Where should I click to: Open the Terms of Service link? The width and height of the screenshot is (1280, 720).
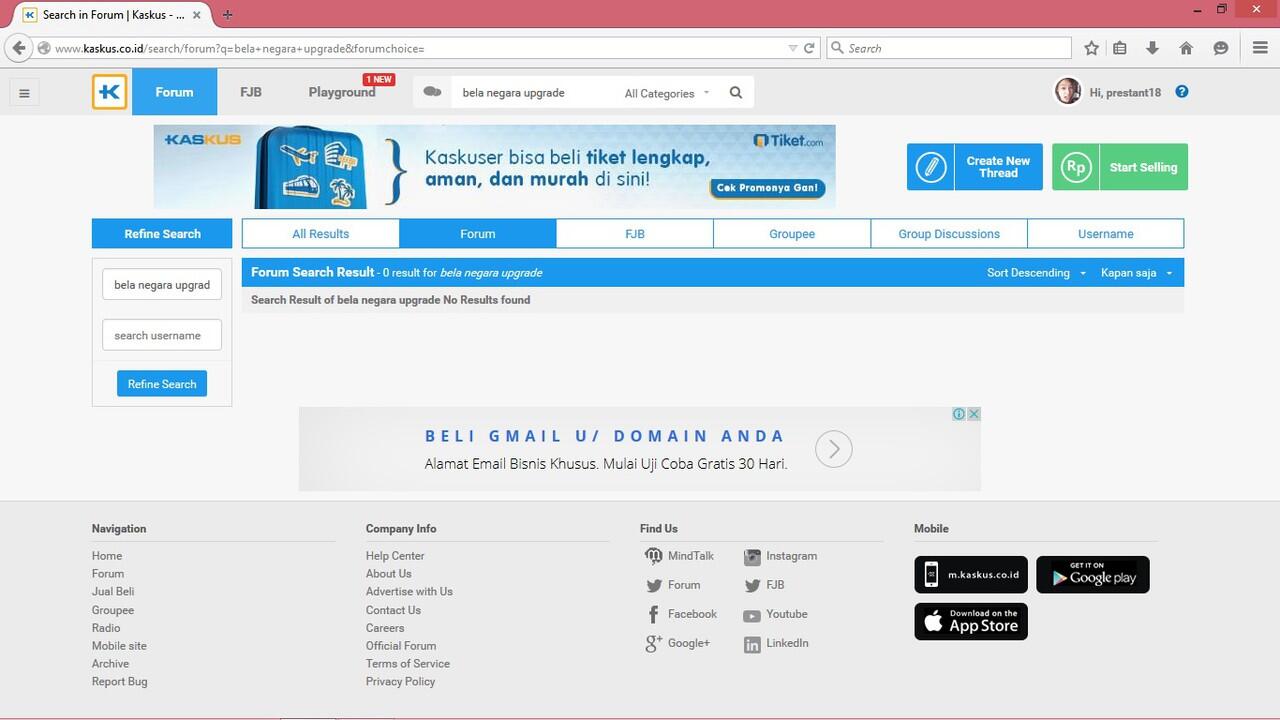[x=408, y=664]
